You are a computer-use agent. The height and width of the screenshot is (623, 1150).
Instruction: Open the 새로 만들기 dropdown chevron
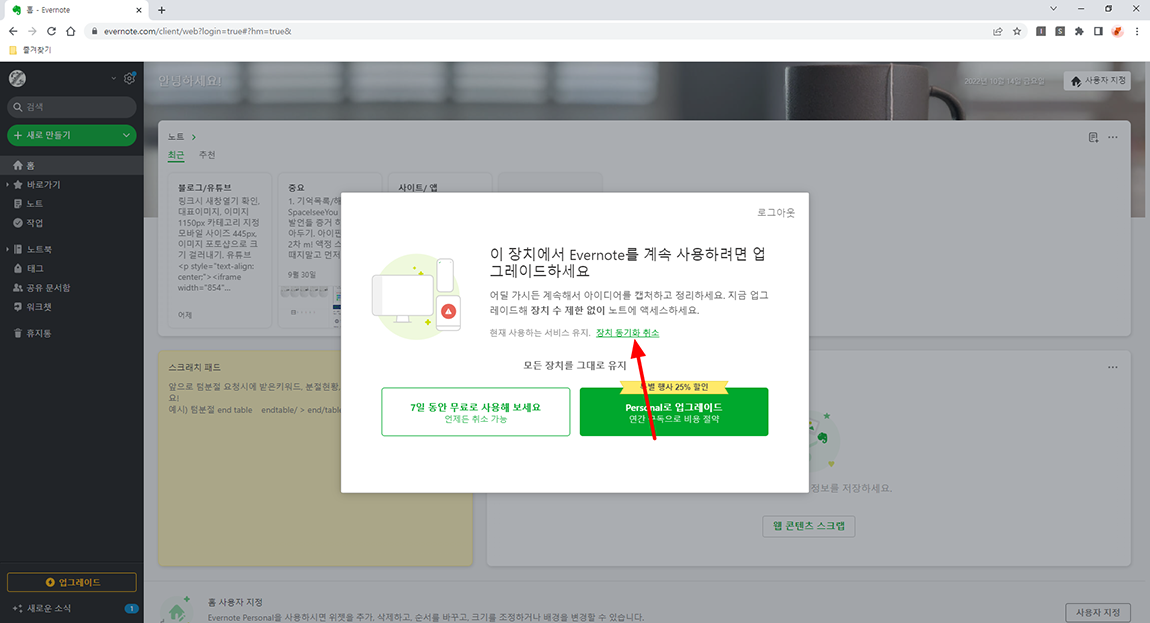(x=126, y=135)
